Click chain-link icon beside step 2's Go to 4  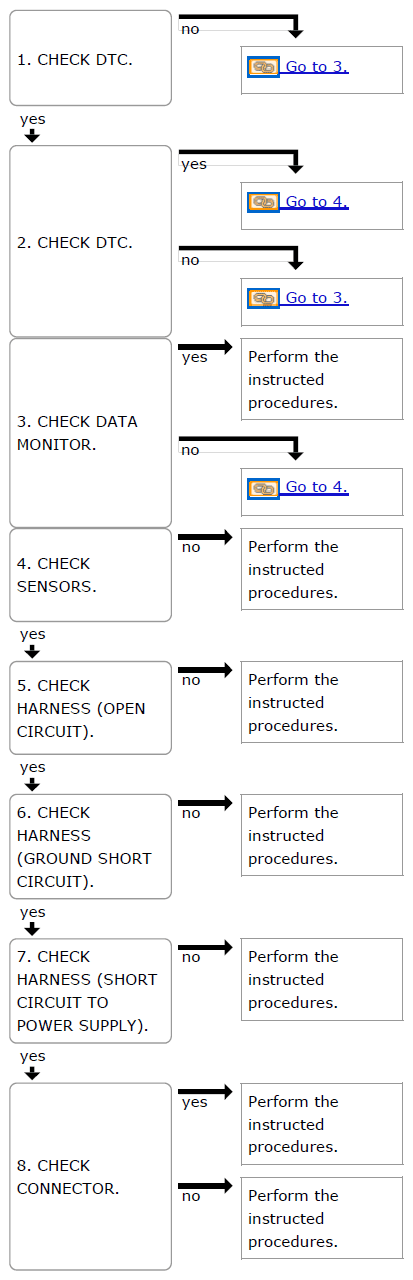click(263, 202)
